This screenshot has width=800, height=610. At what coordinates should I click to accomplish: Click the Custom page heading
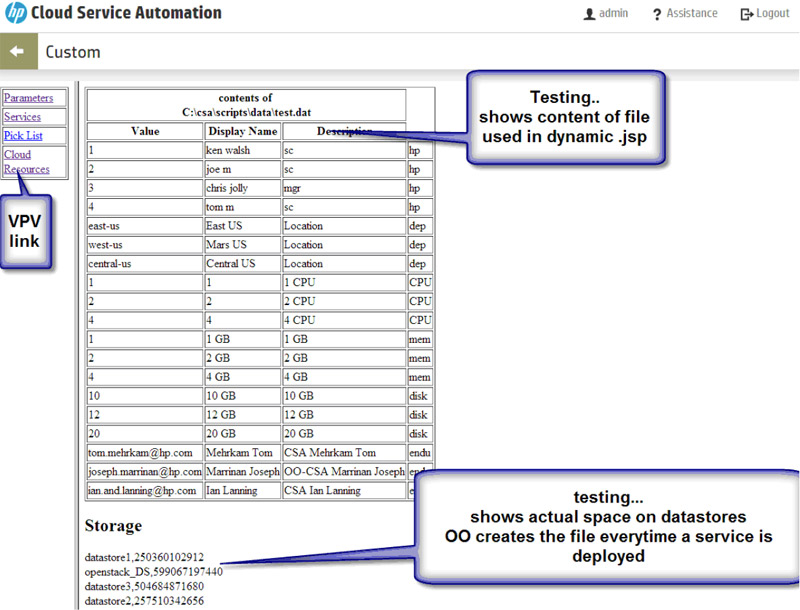pos(73,52)
